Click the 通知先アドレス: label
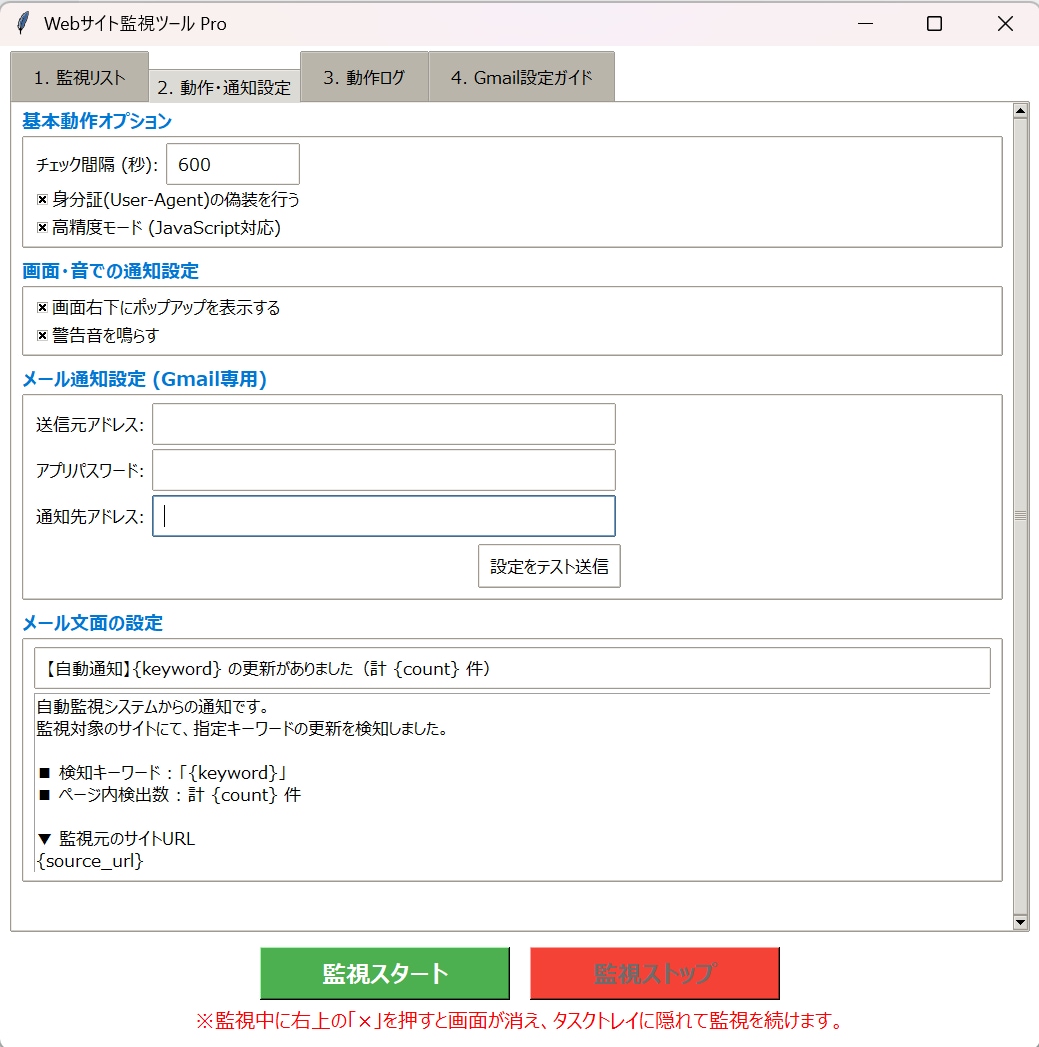The height and width of the screenshot is (1047, 1039). coord(90,517)
